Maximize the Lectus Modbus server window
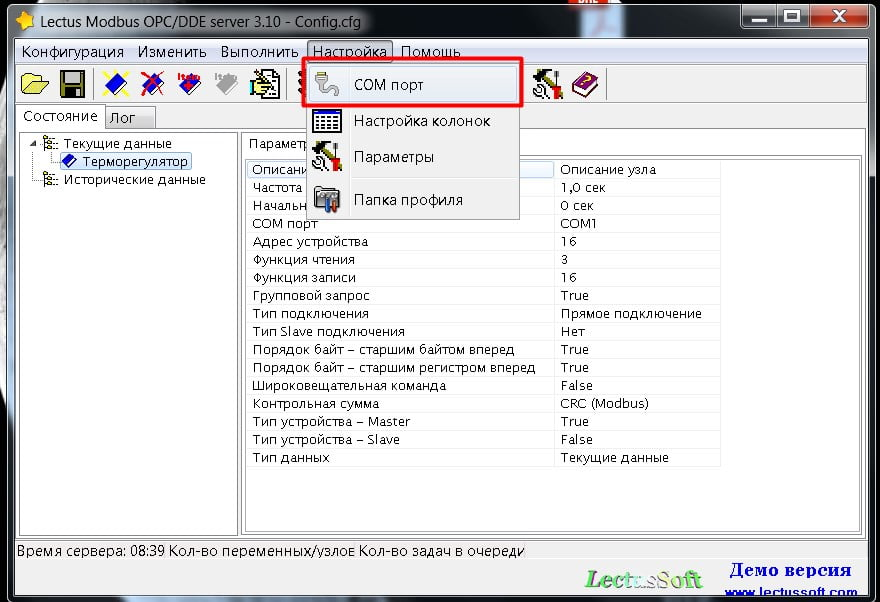The image size is (880, 602). point(792,17)
